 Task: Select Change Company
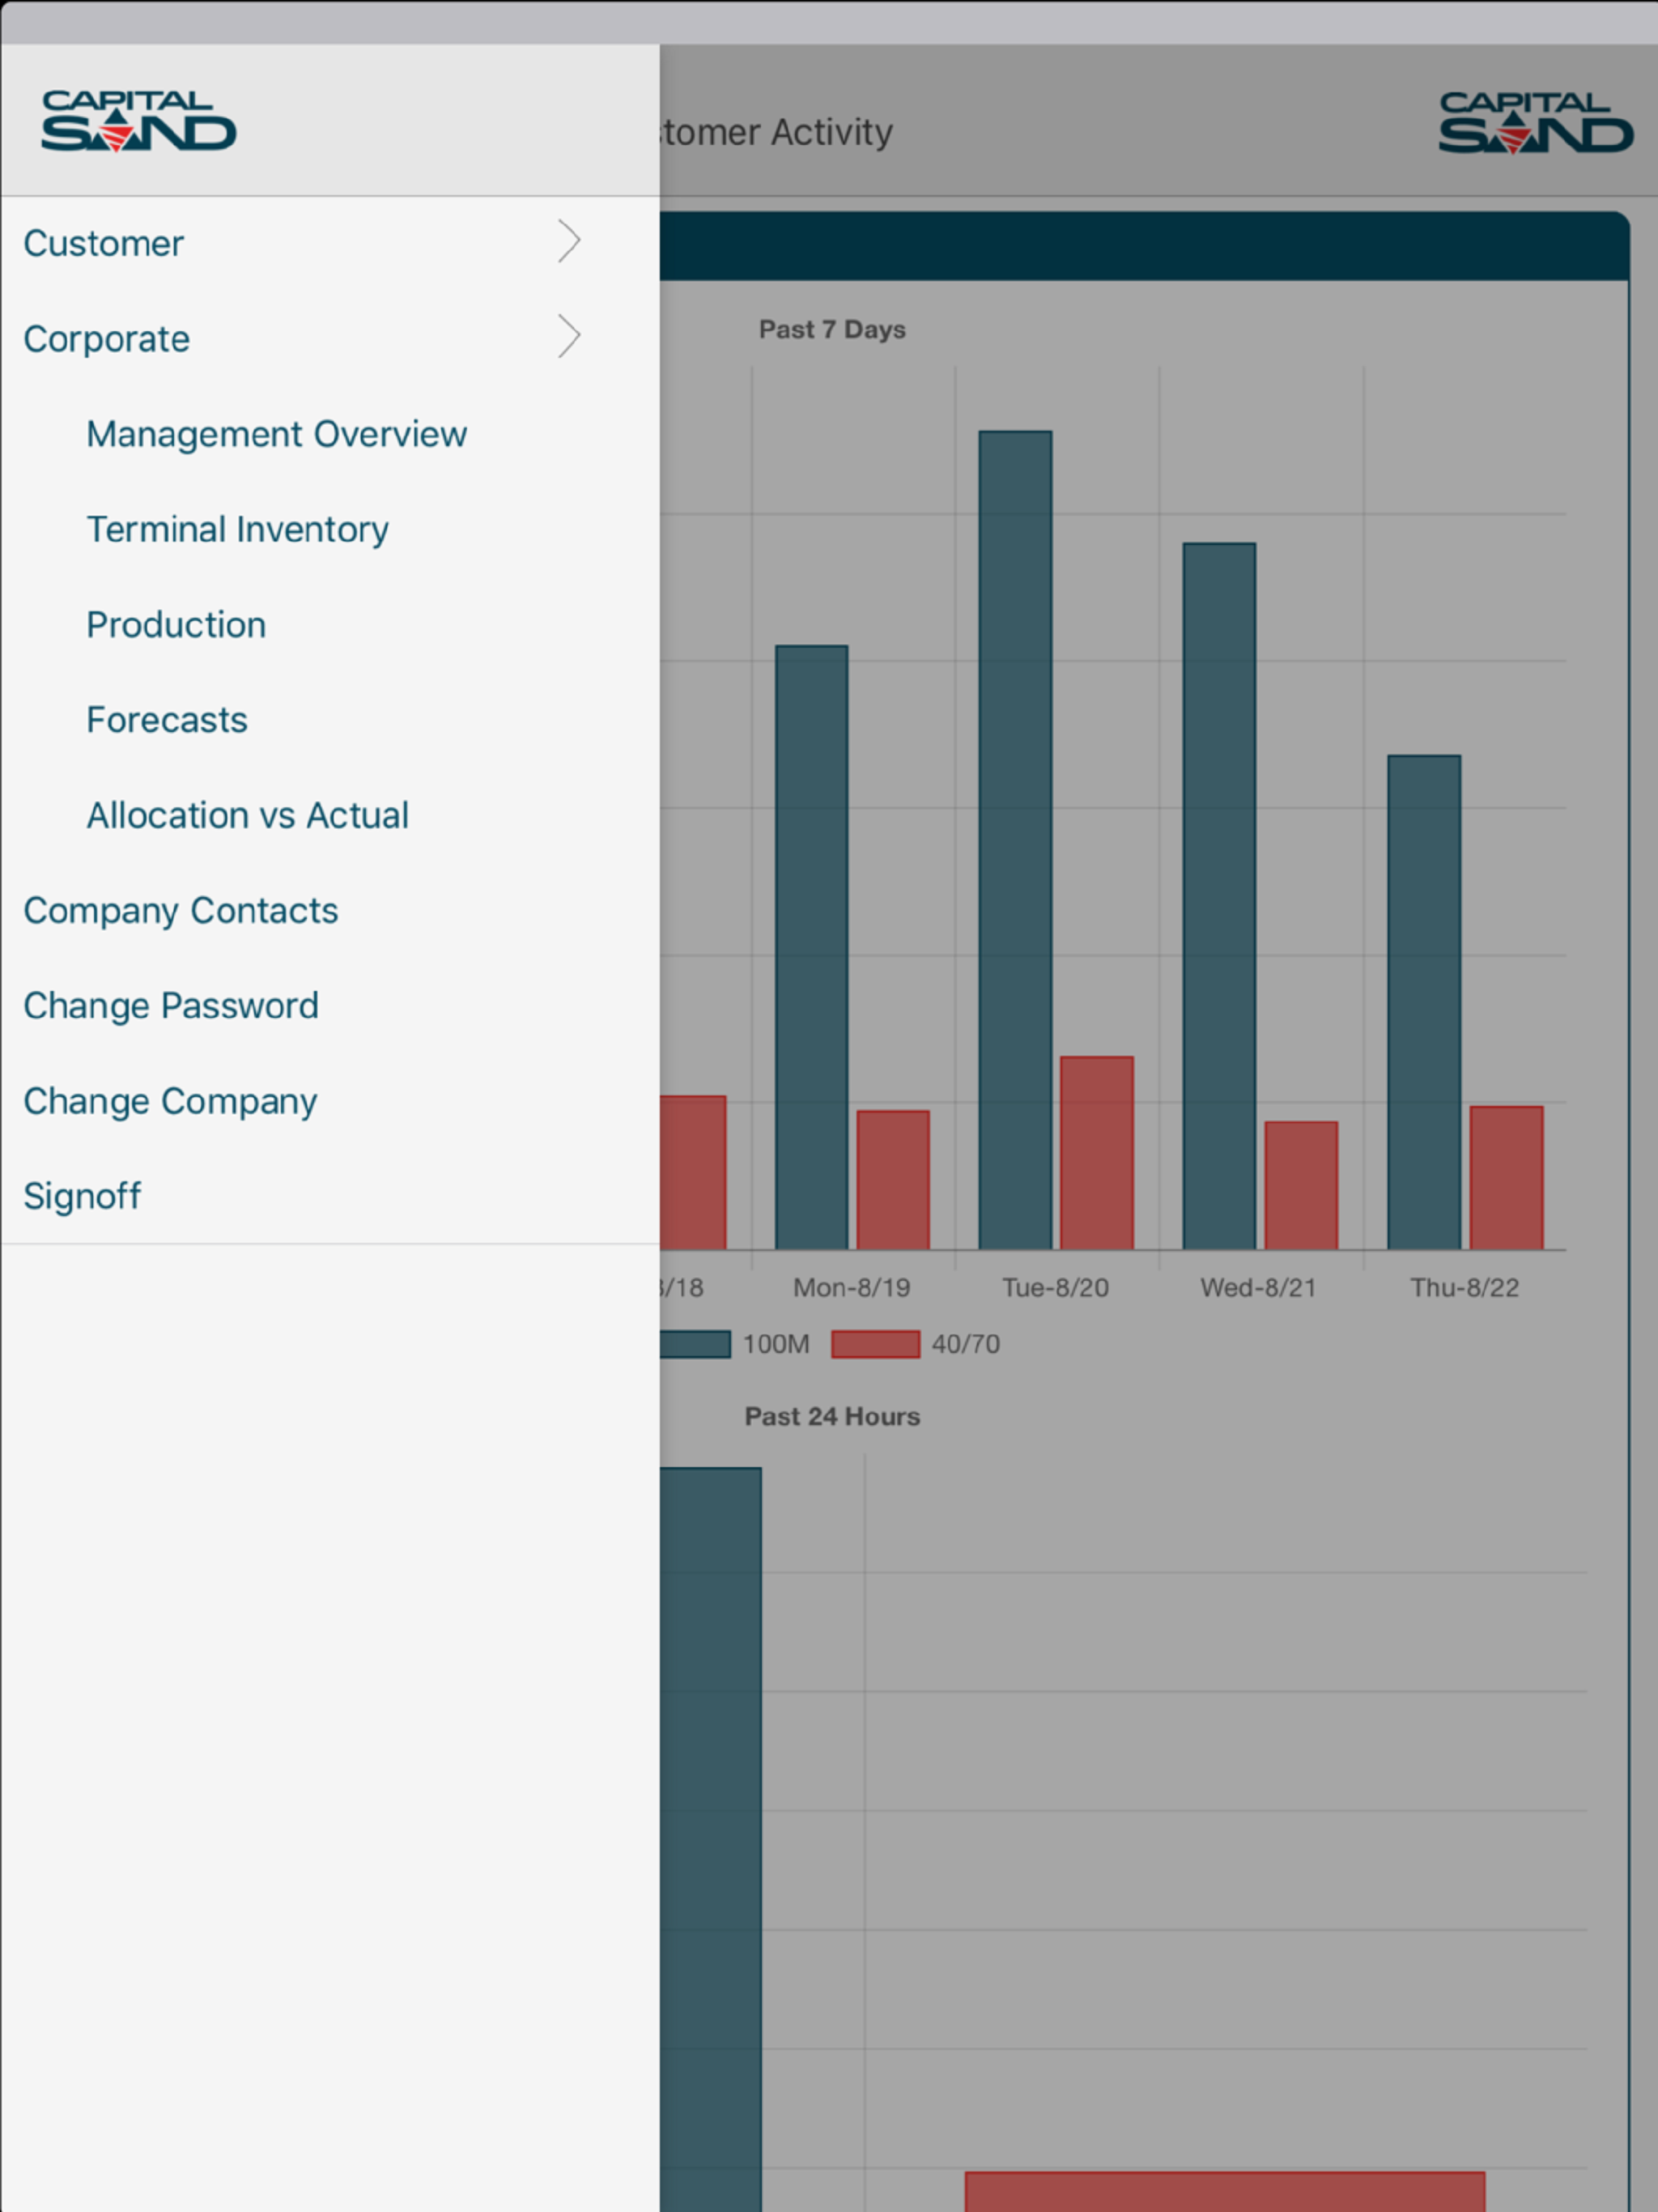(x=170, y=1101)
